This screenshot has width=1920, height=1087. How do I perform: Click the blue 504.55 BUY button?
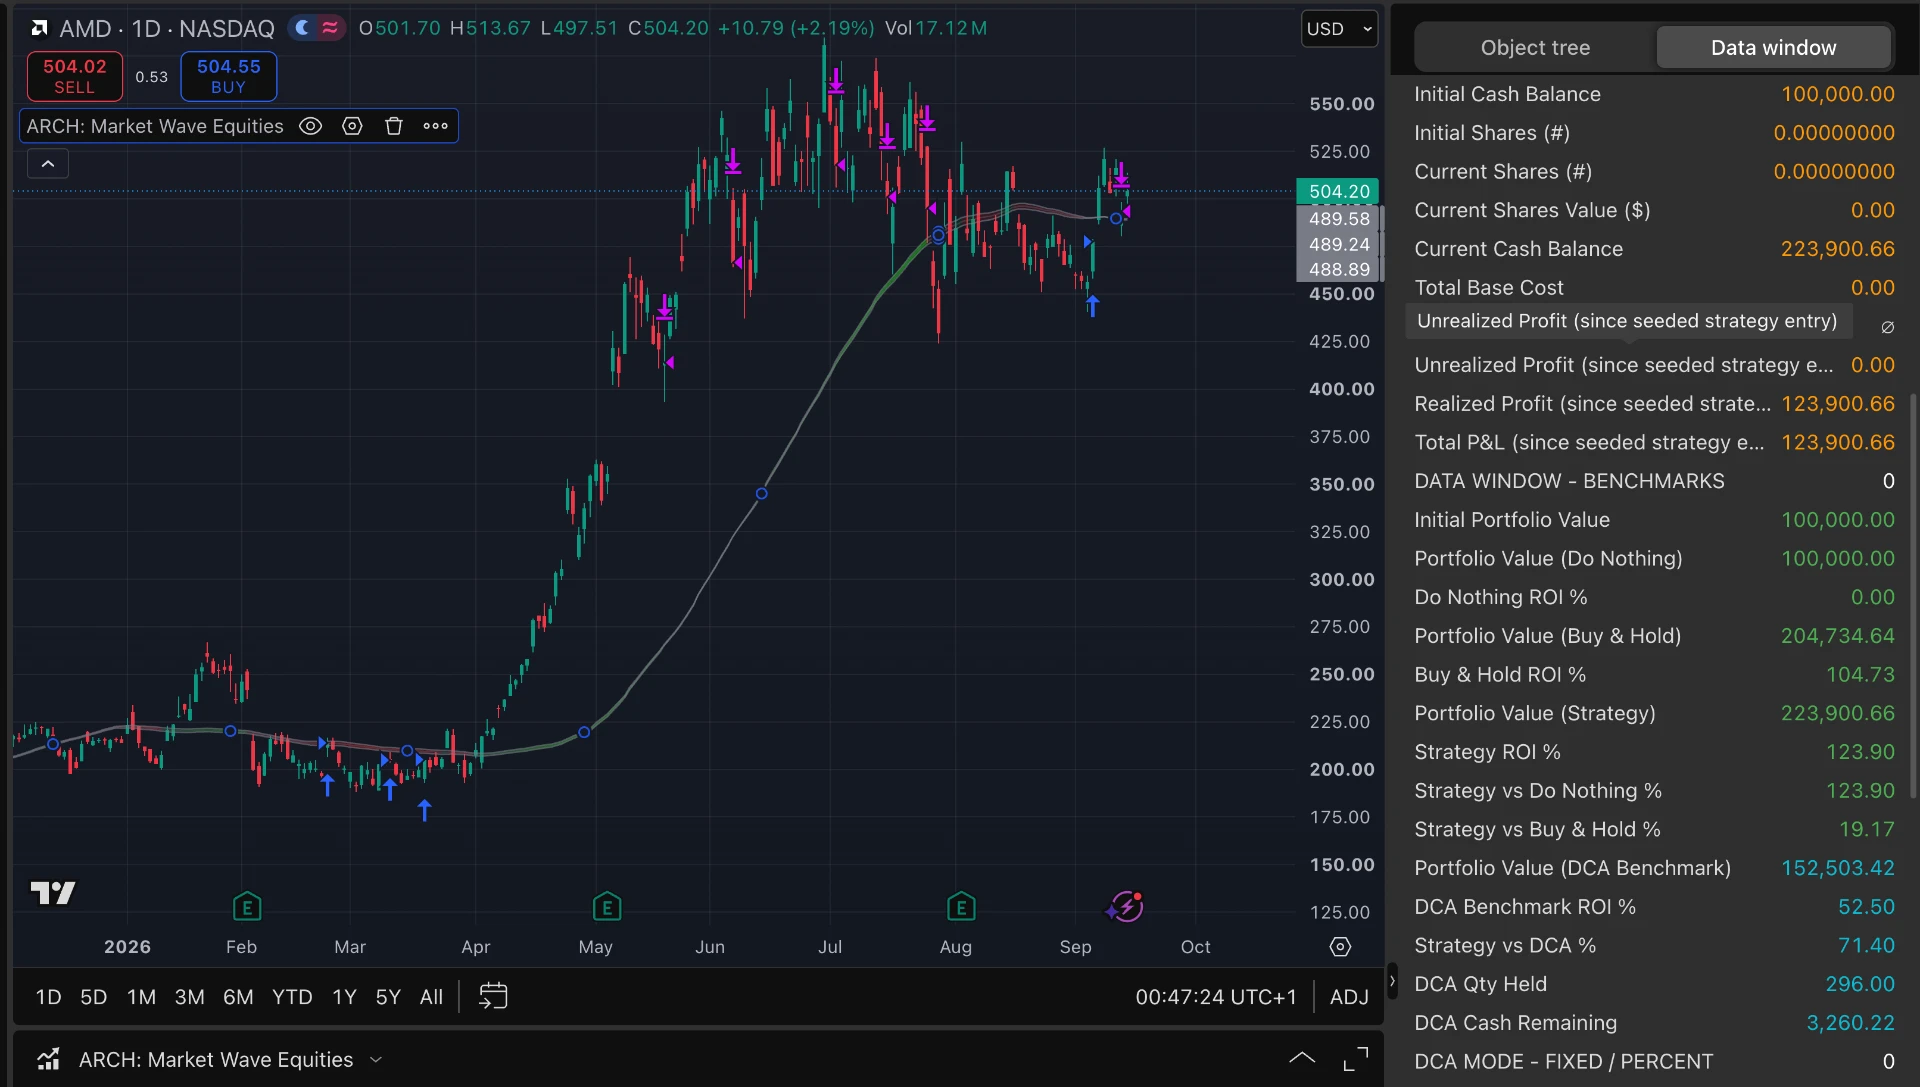228,76
